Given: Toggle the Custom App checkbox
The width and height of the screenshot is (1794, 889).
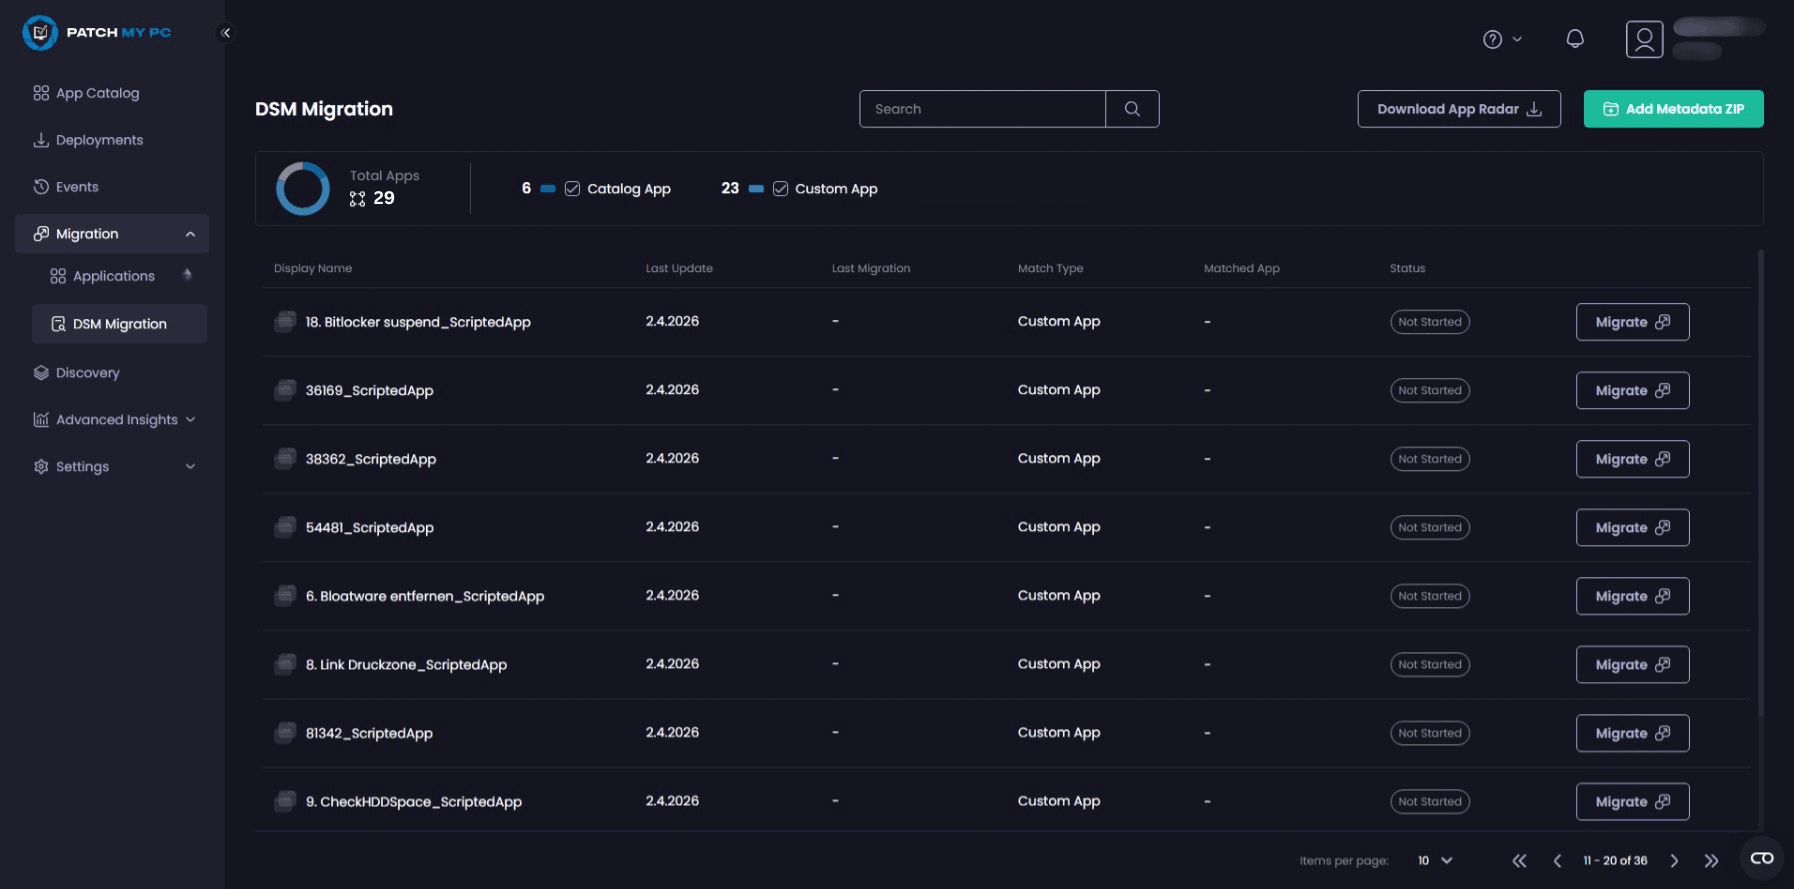Looking at the screenshot, I should coord(781,188).
